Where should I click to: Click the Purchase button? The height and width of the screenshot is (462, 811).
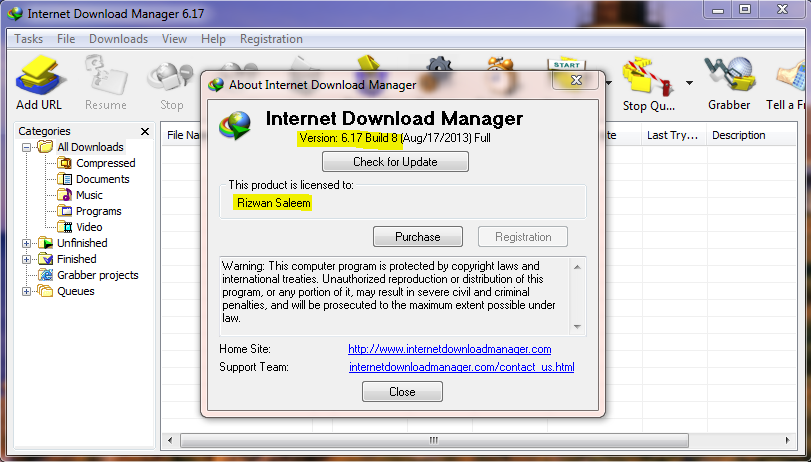tap(418, 237)
